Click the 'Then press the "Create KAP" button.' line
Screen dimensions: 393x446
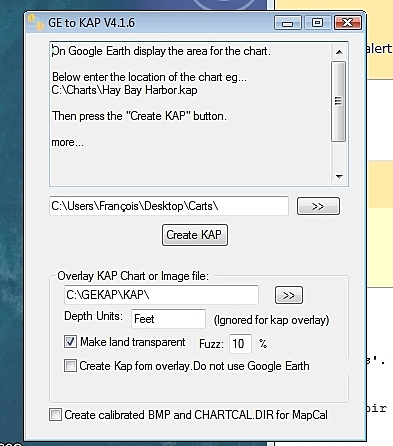click(x=139, y=116)
